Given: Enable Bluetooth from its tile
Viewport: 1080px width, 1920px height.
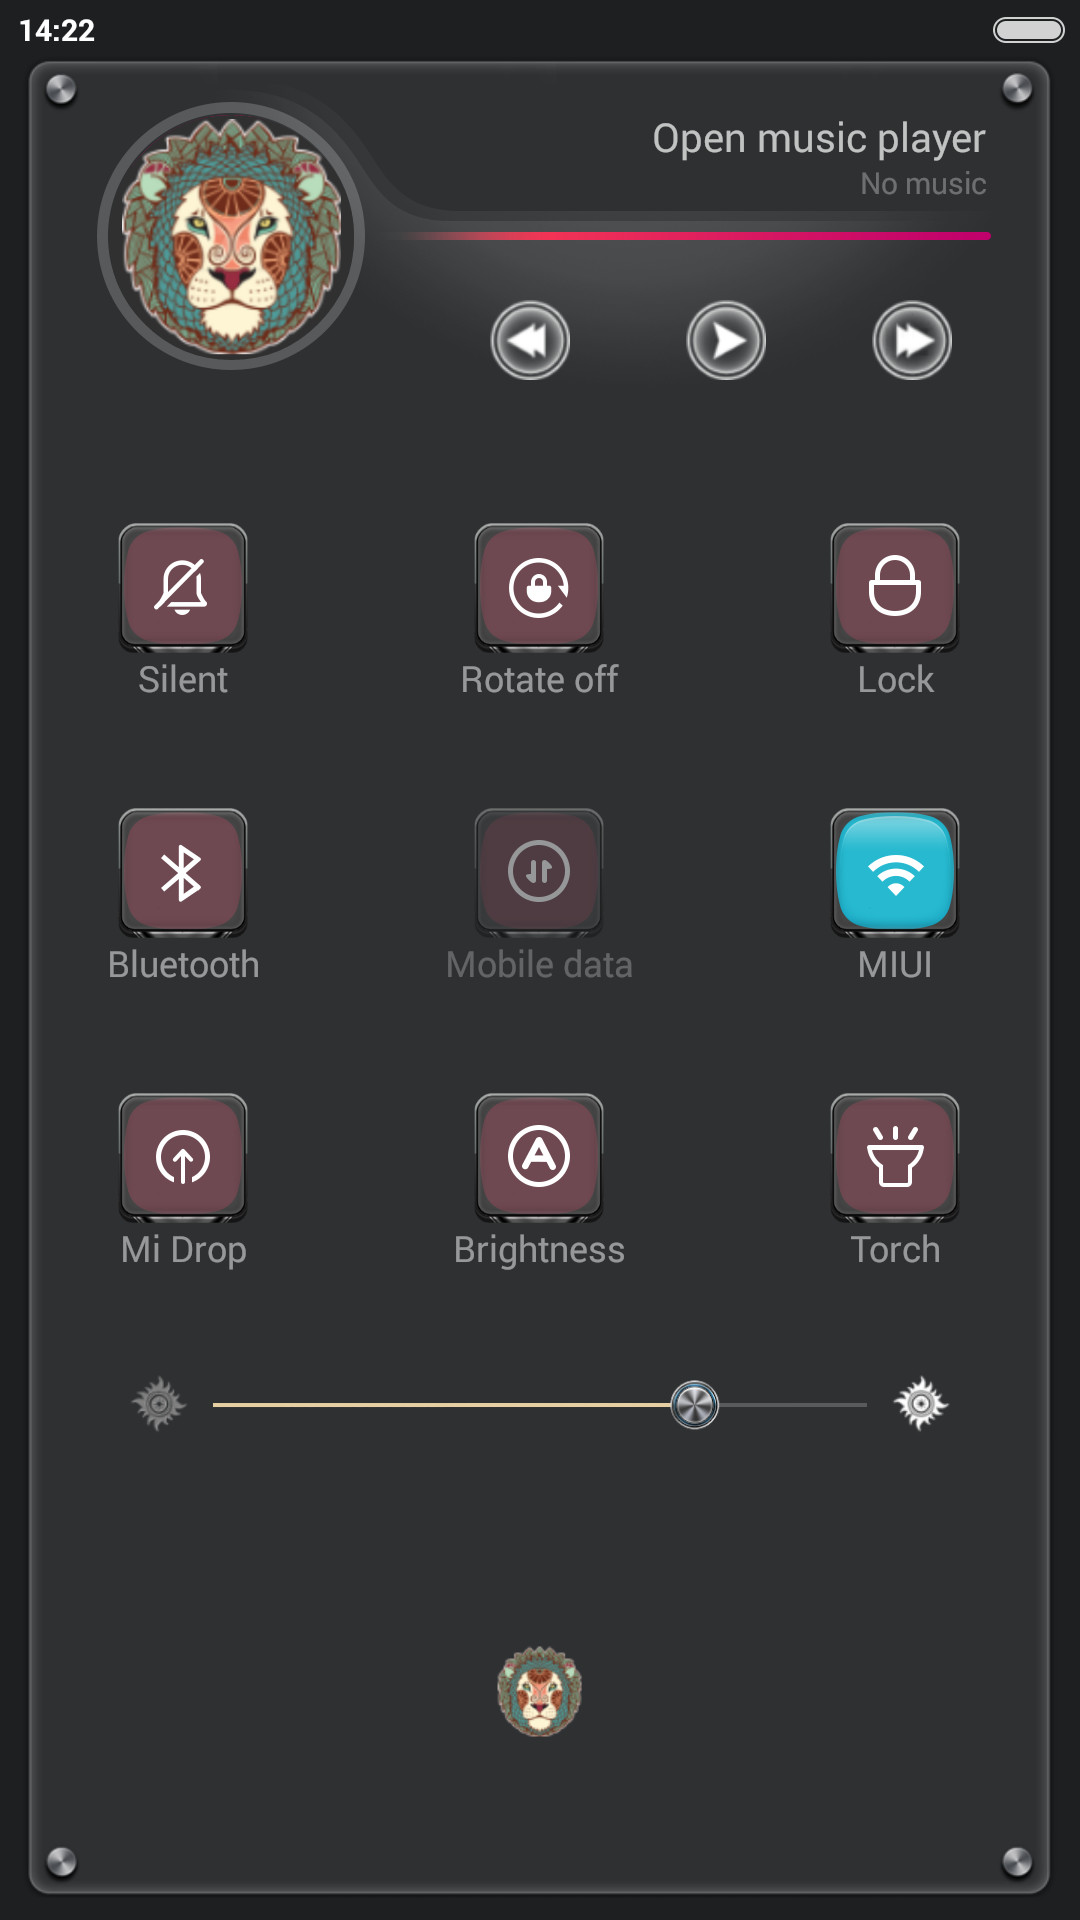Looking at the screenshot, I should (183, 873).
